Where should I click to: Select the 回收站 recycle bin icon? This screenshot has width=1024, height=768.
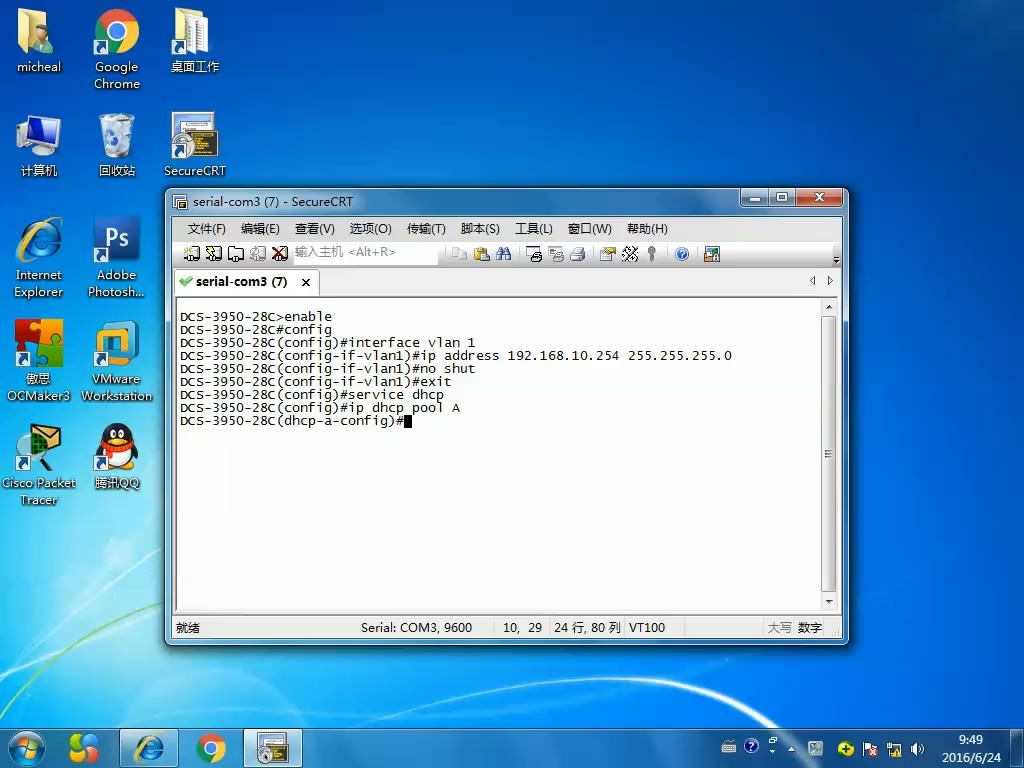coord(117,145)
